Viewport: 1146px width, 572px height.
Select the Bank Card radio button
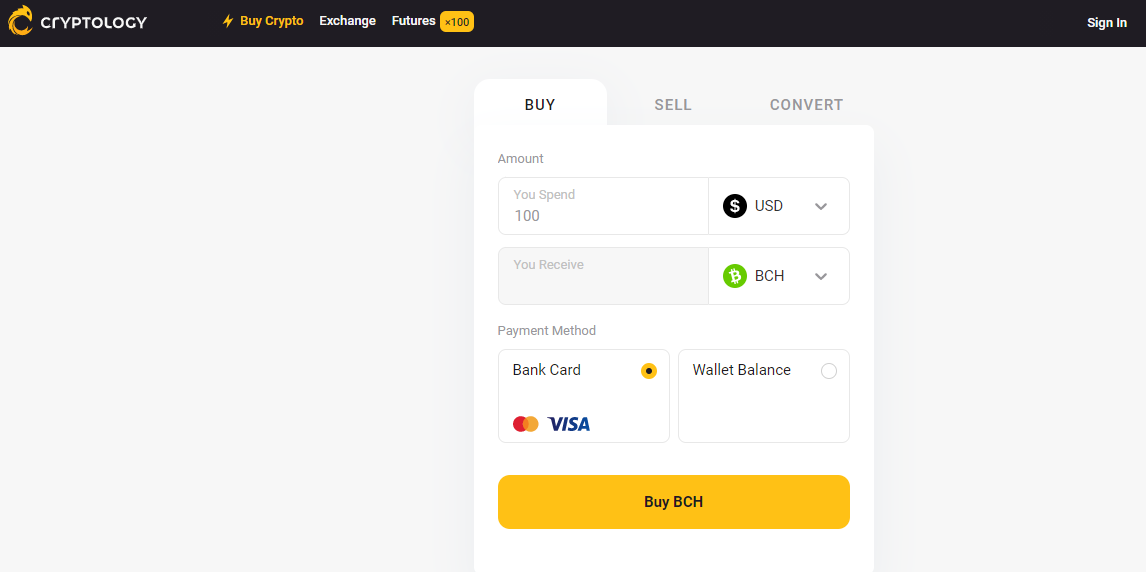[x=649, y=371]
